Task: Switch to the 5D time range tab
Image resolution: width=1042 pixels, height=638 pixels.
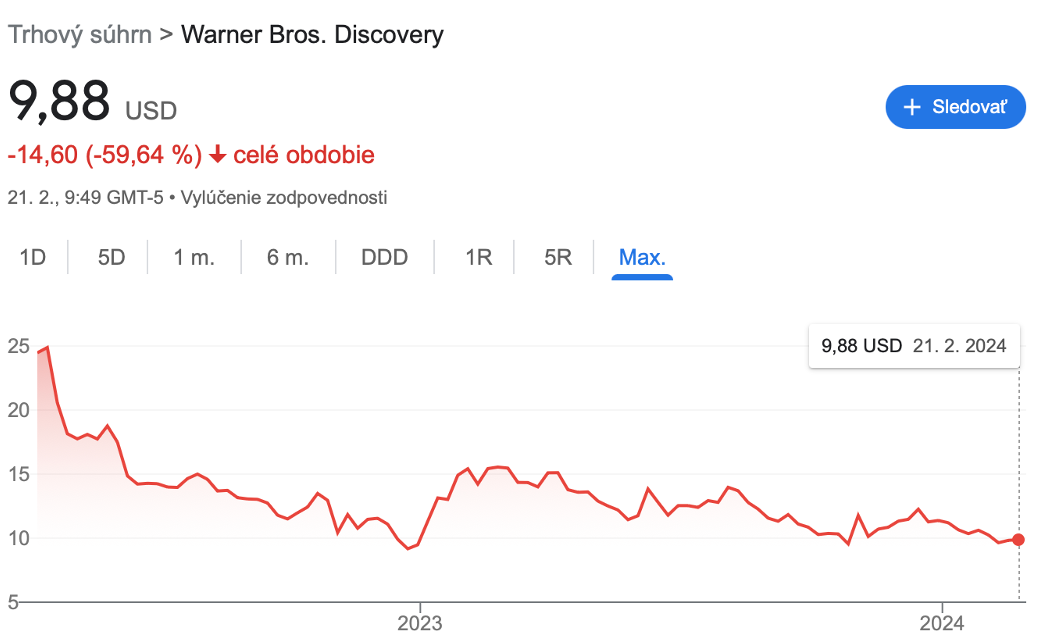Action: [109, 257]
